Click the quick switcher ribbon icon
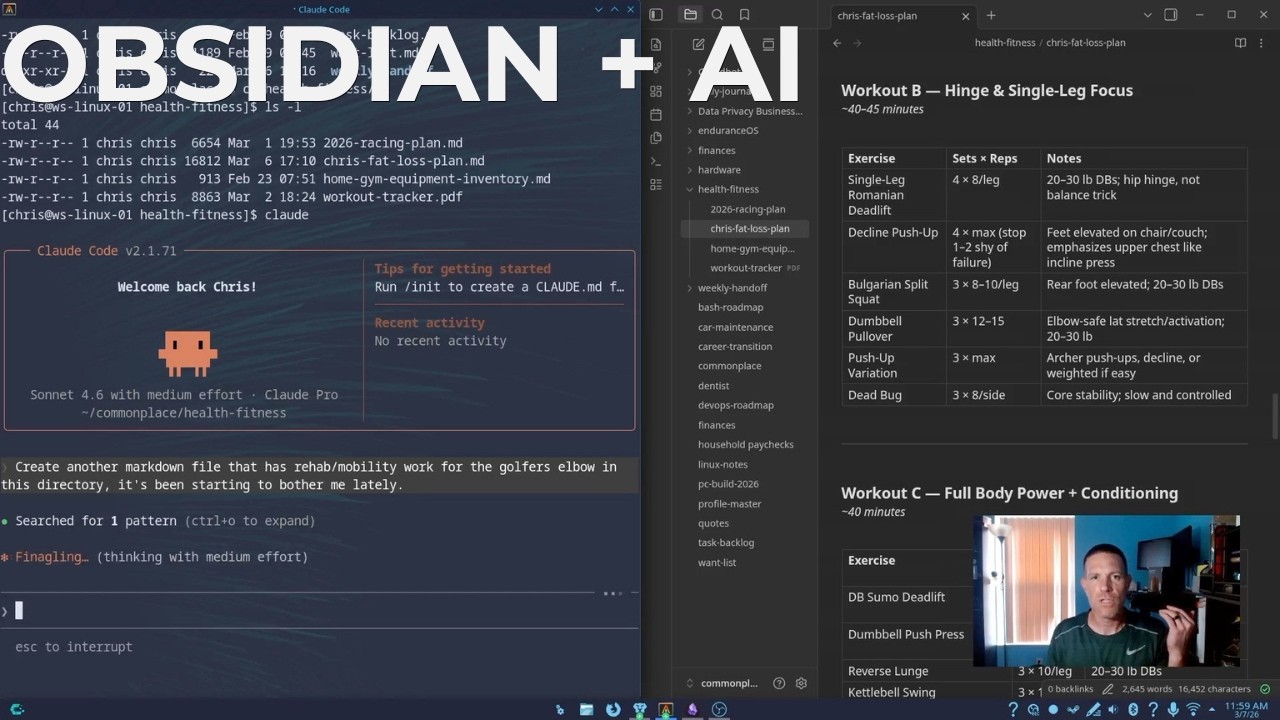The height and width of the screenshot is (720, 1280). (656, 45)
